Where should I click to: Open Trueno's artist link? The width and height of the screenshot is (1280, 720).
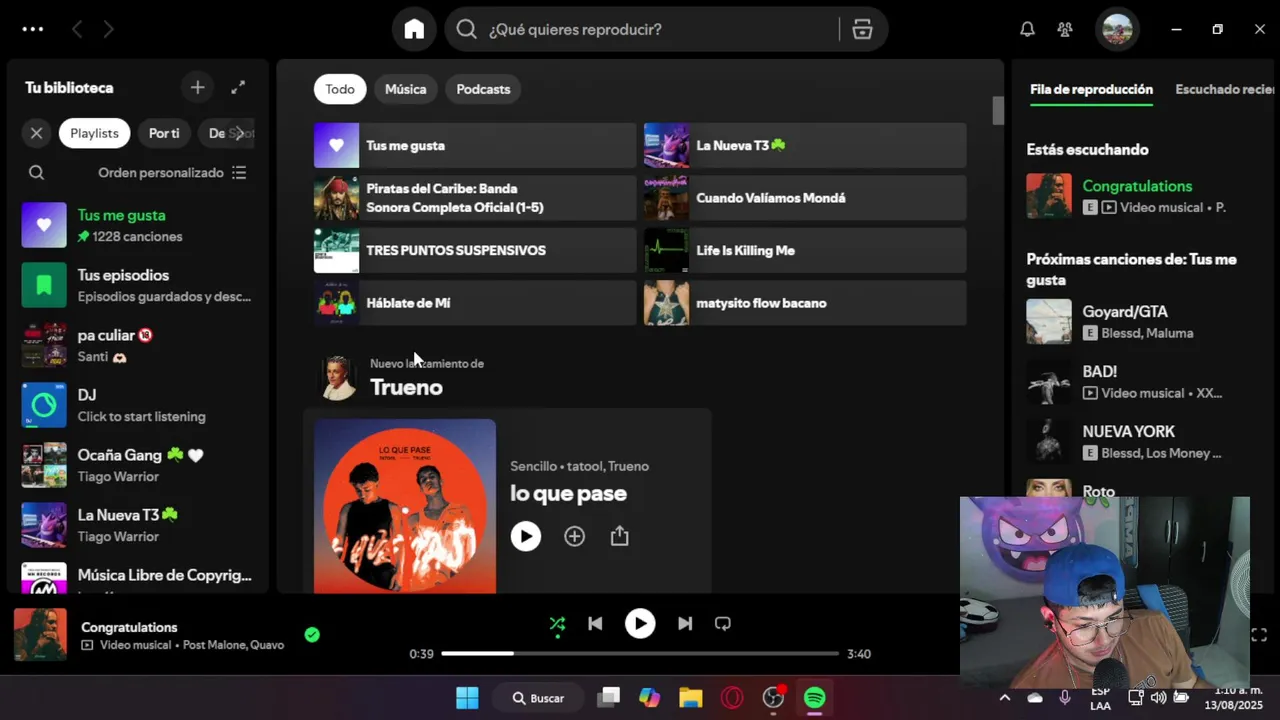(406, 387)
